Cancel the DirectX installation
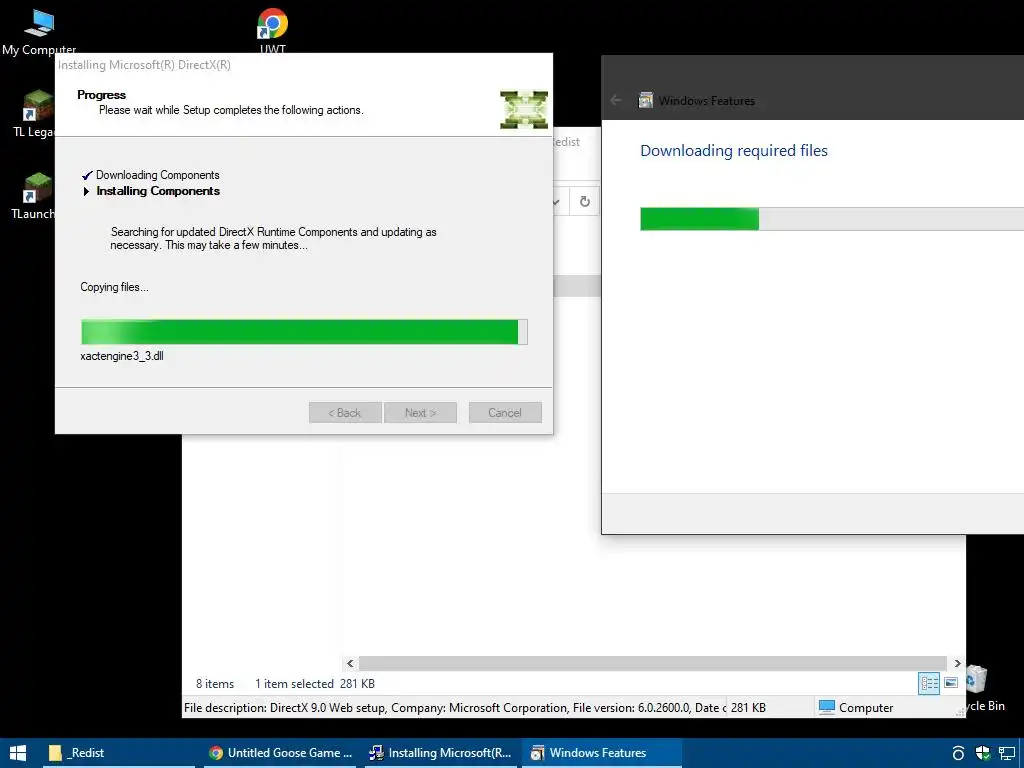This screenshot has height=768, width=1024. pos(505,413)
